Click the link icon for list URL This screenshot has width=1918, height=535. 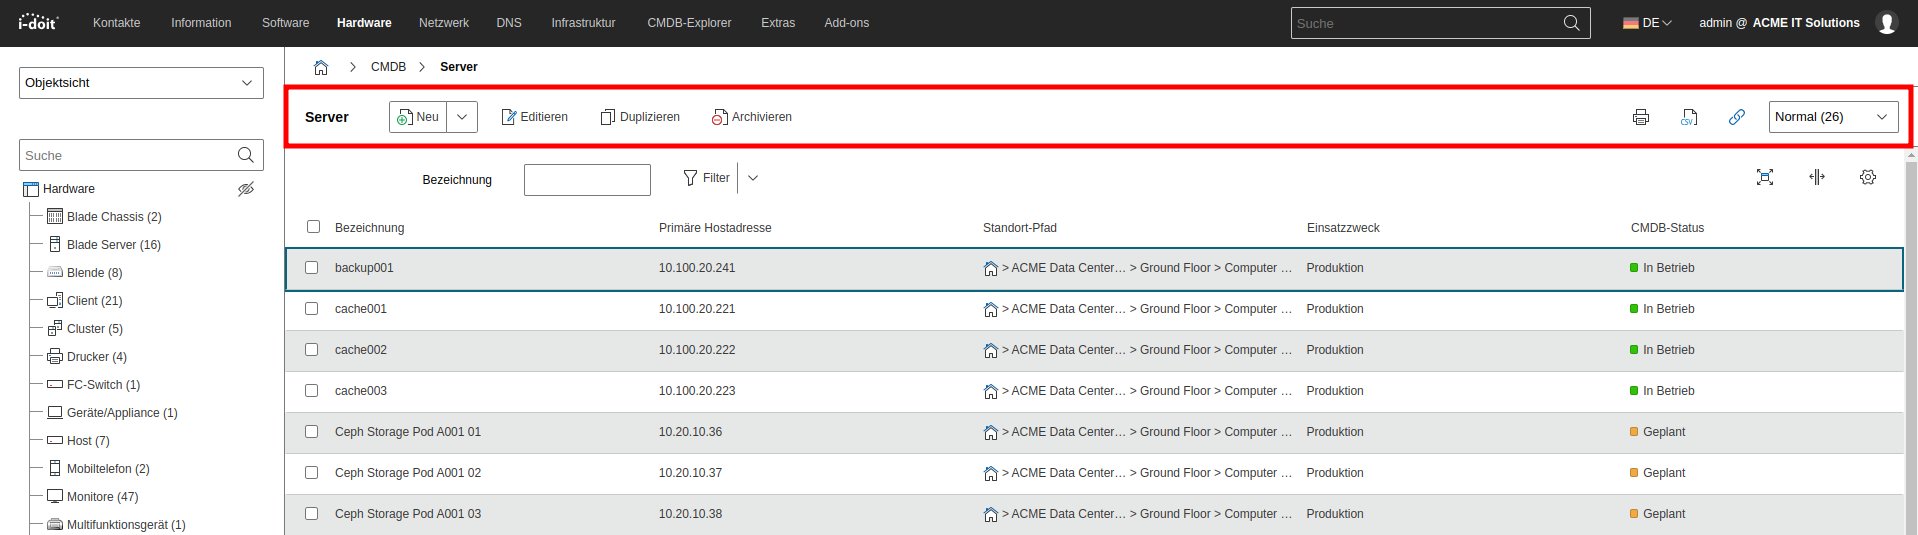[x=1737, y=117]
